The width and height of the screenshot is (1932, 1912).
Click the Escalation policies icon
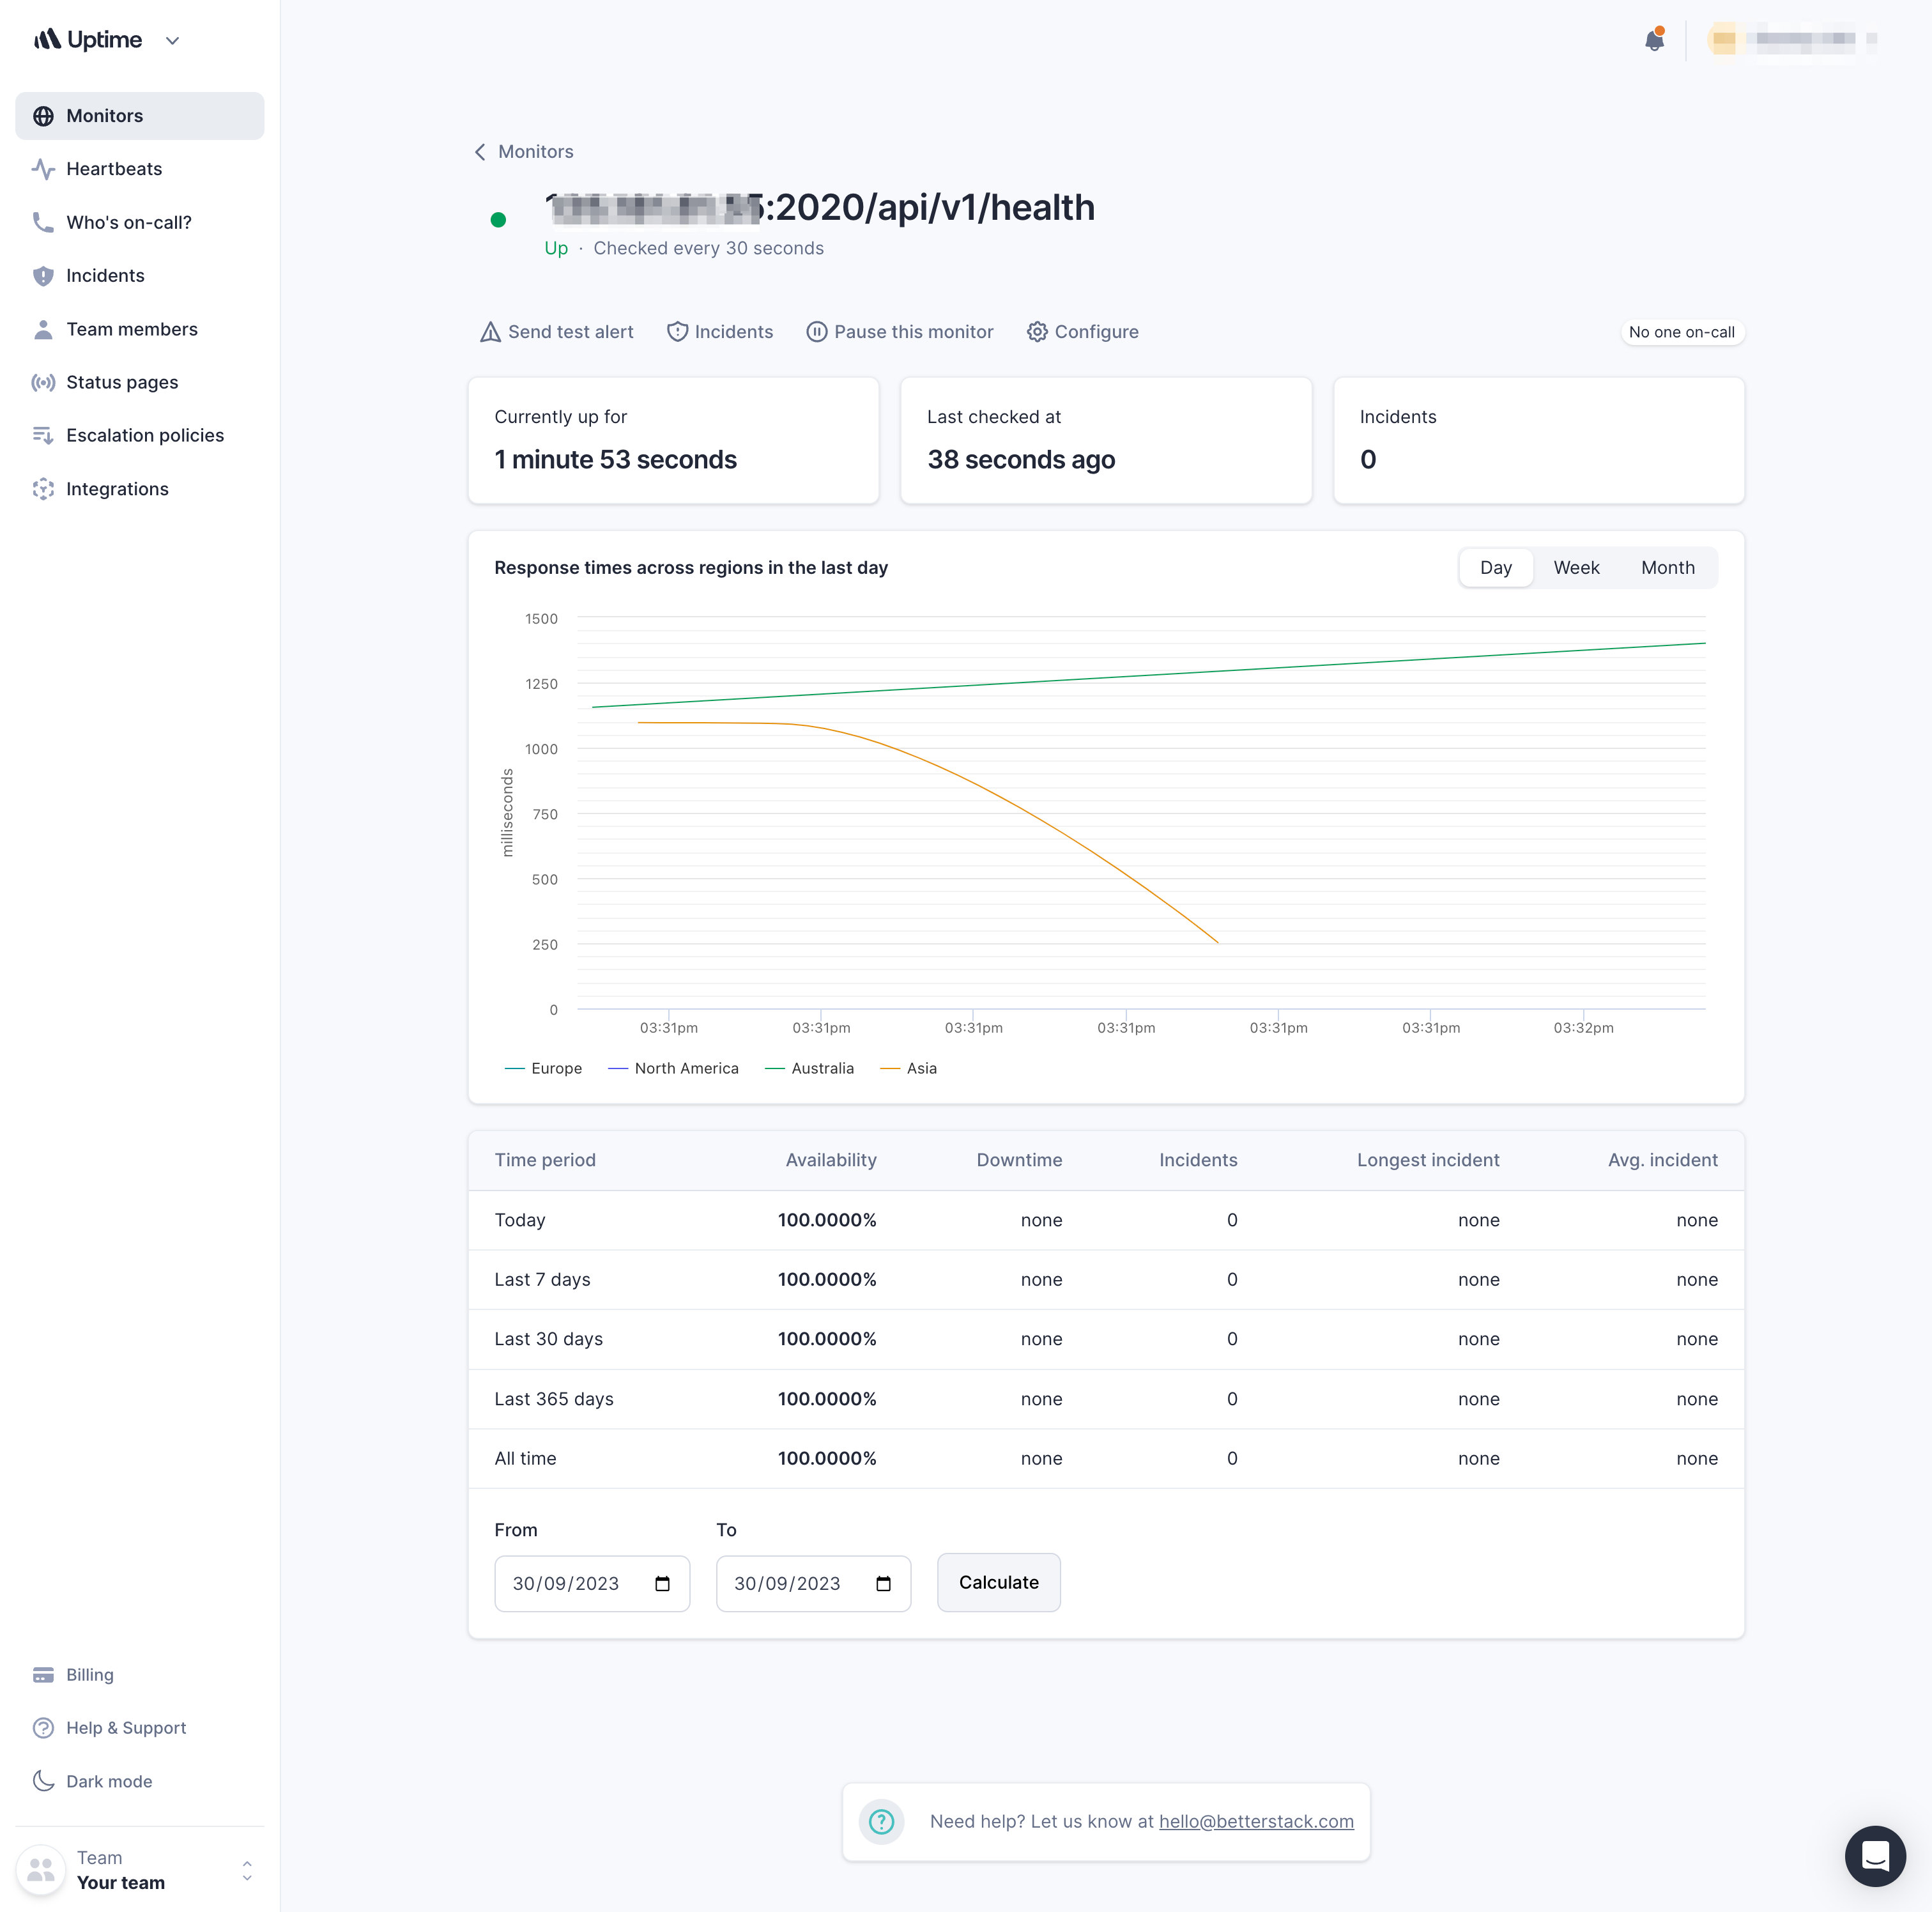(x=42, y=435)
